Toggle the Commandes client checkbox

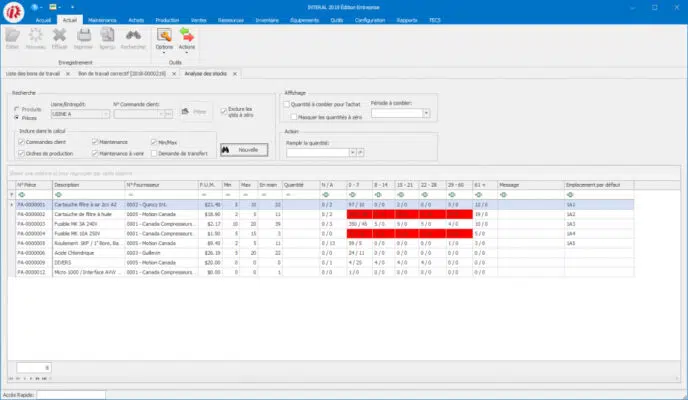[23, 142]
